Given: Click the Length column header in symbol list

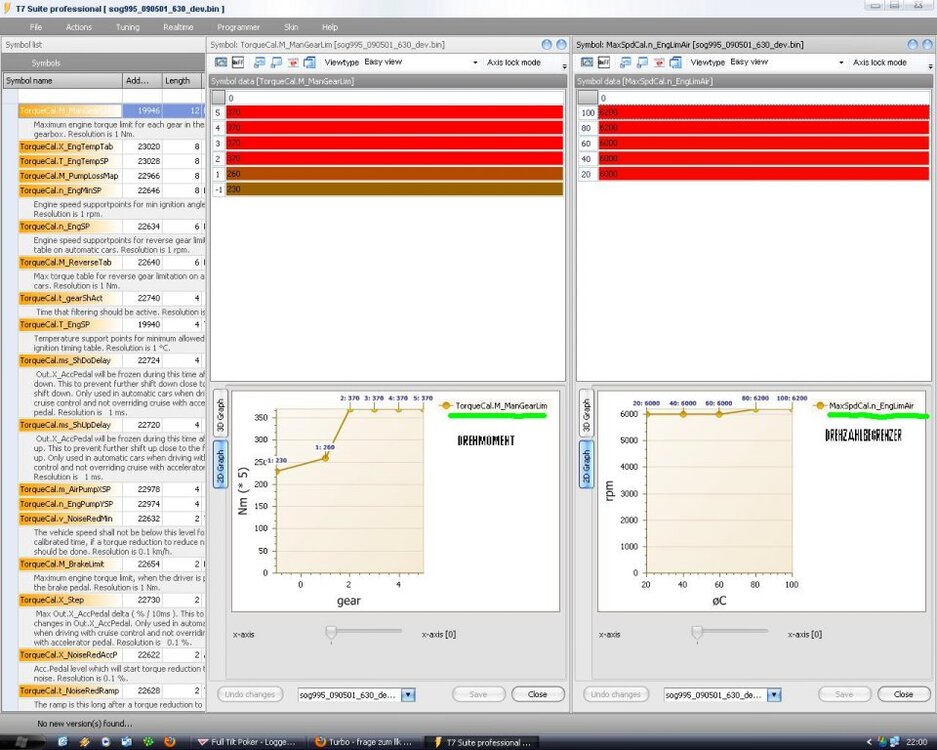Looking at the screenshot, I should 182,81.
